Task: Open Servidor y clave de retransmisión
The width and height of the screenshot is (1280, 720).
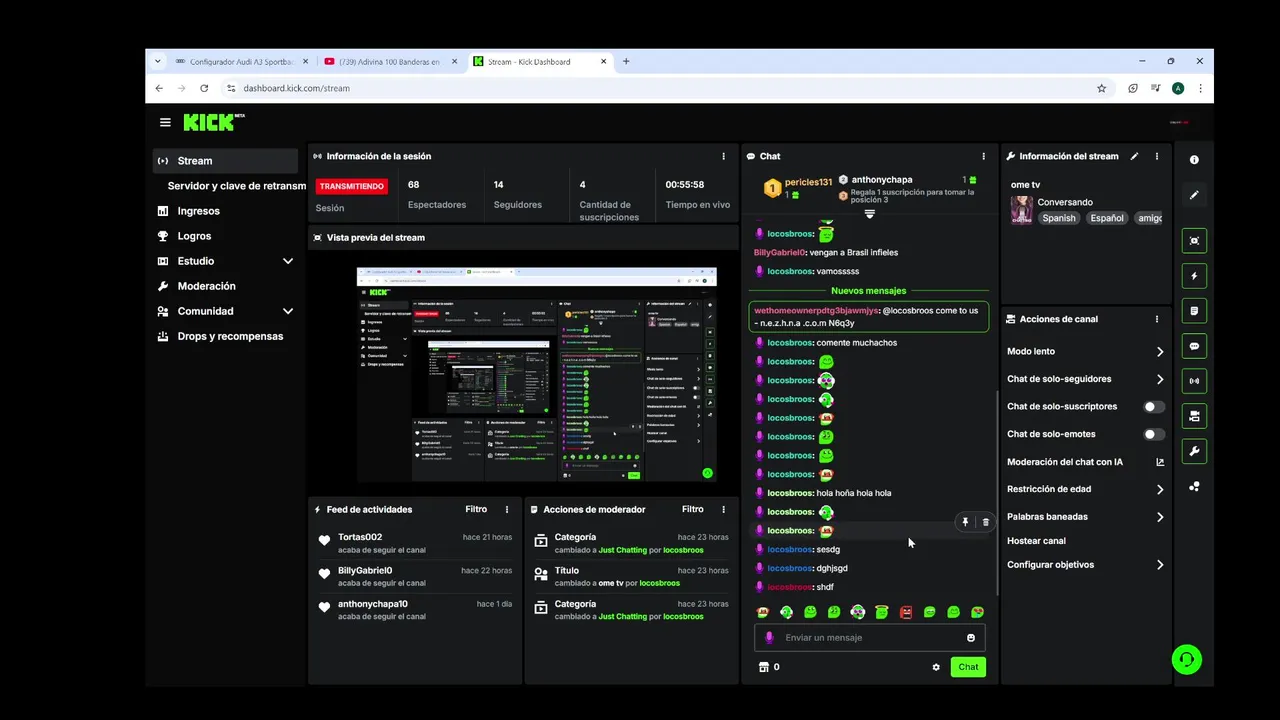Action: pos(237,186)
